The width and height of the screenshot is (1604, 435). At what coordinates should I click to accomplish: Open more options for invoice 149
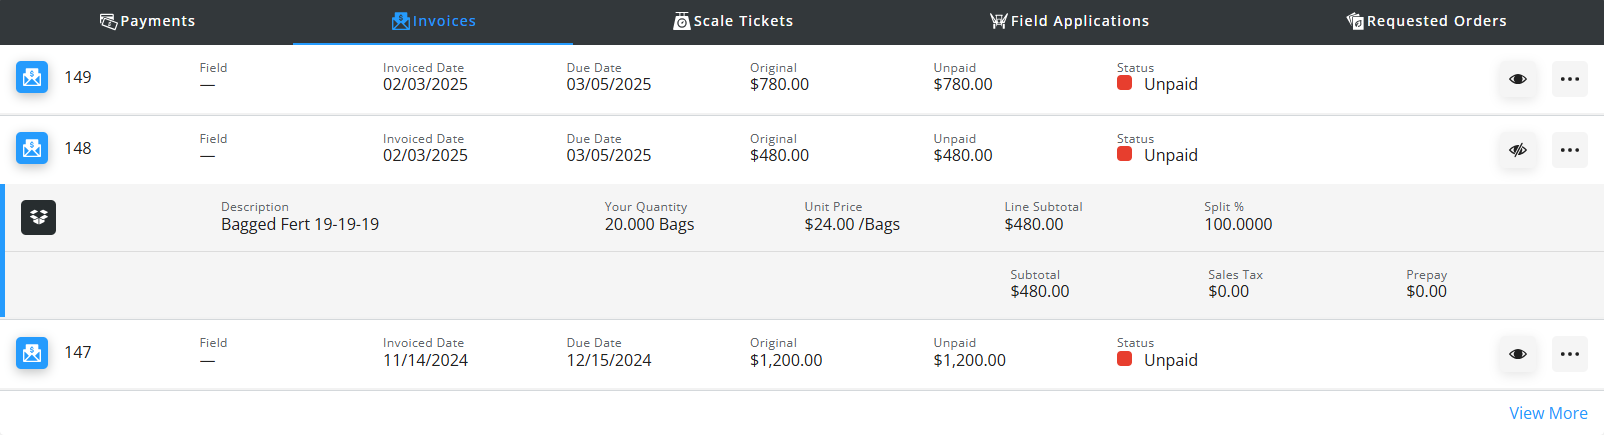(1569, 79)
